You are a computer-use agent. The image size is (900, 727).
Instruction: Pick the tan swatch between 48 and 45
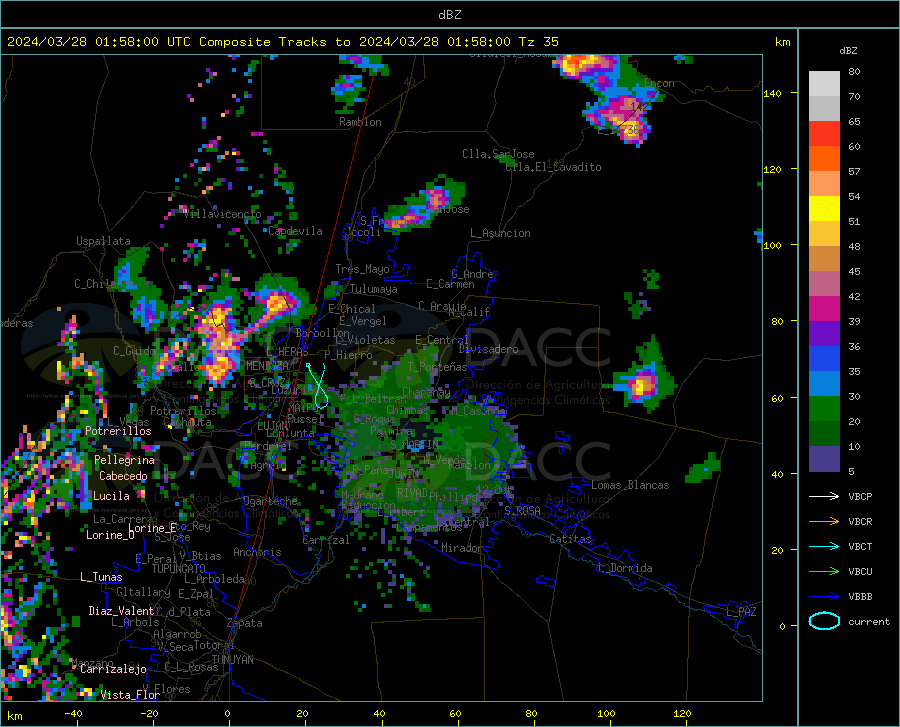click(824, 259)
